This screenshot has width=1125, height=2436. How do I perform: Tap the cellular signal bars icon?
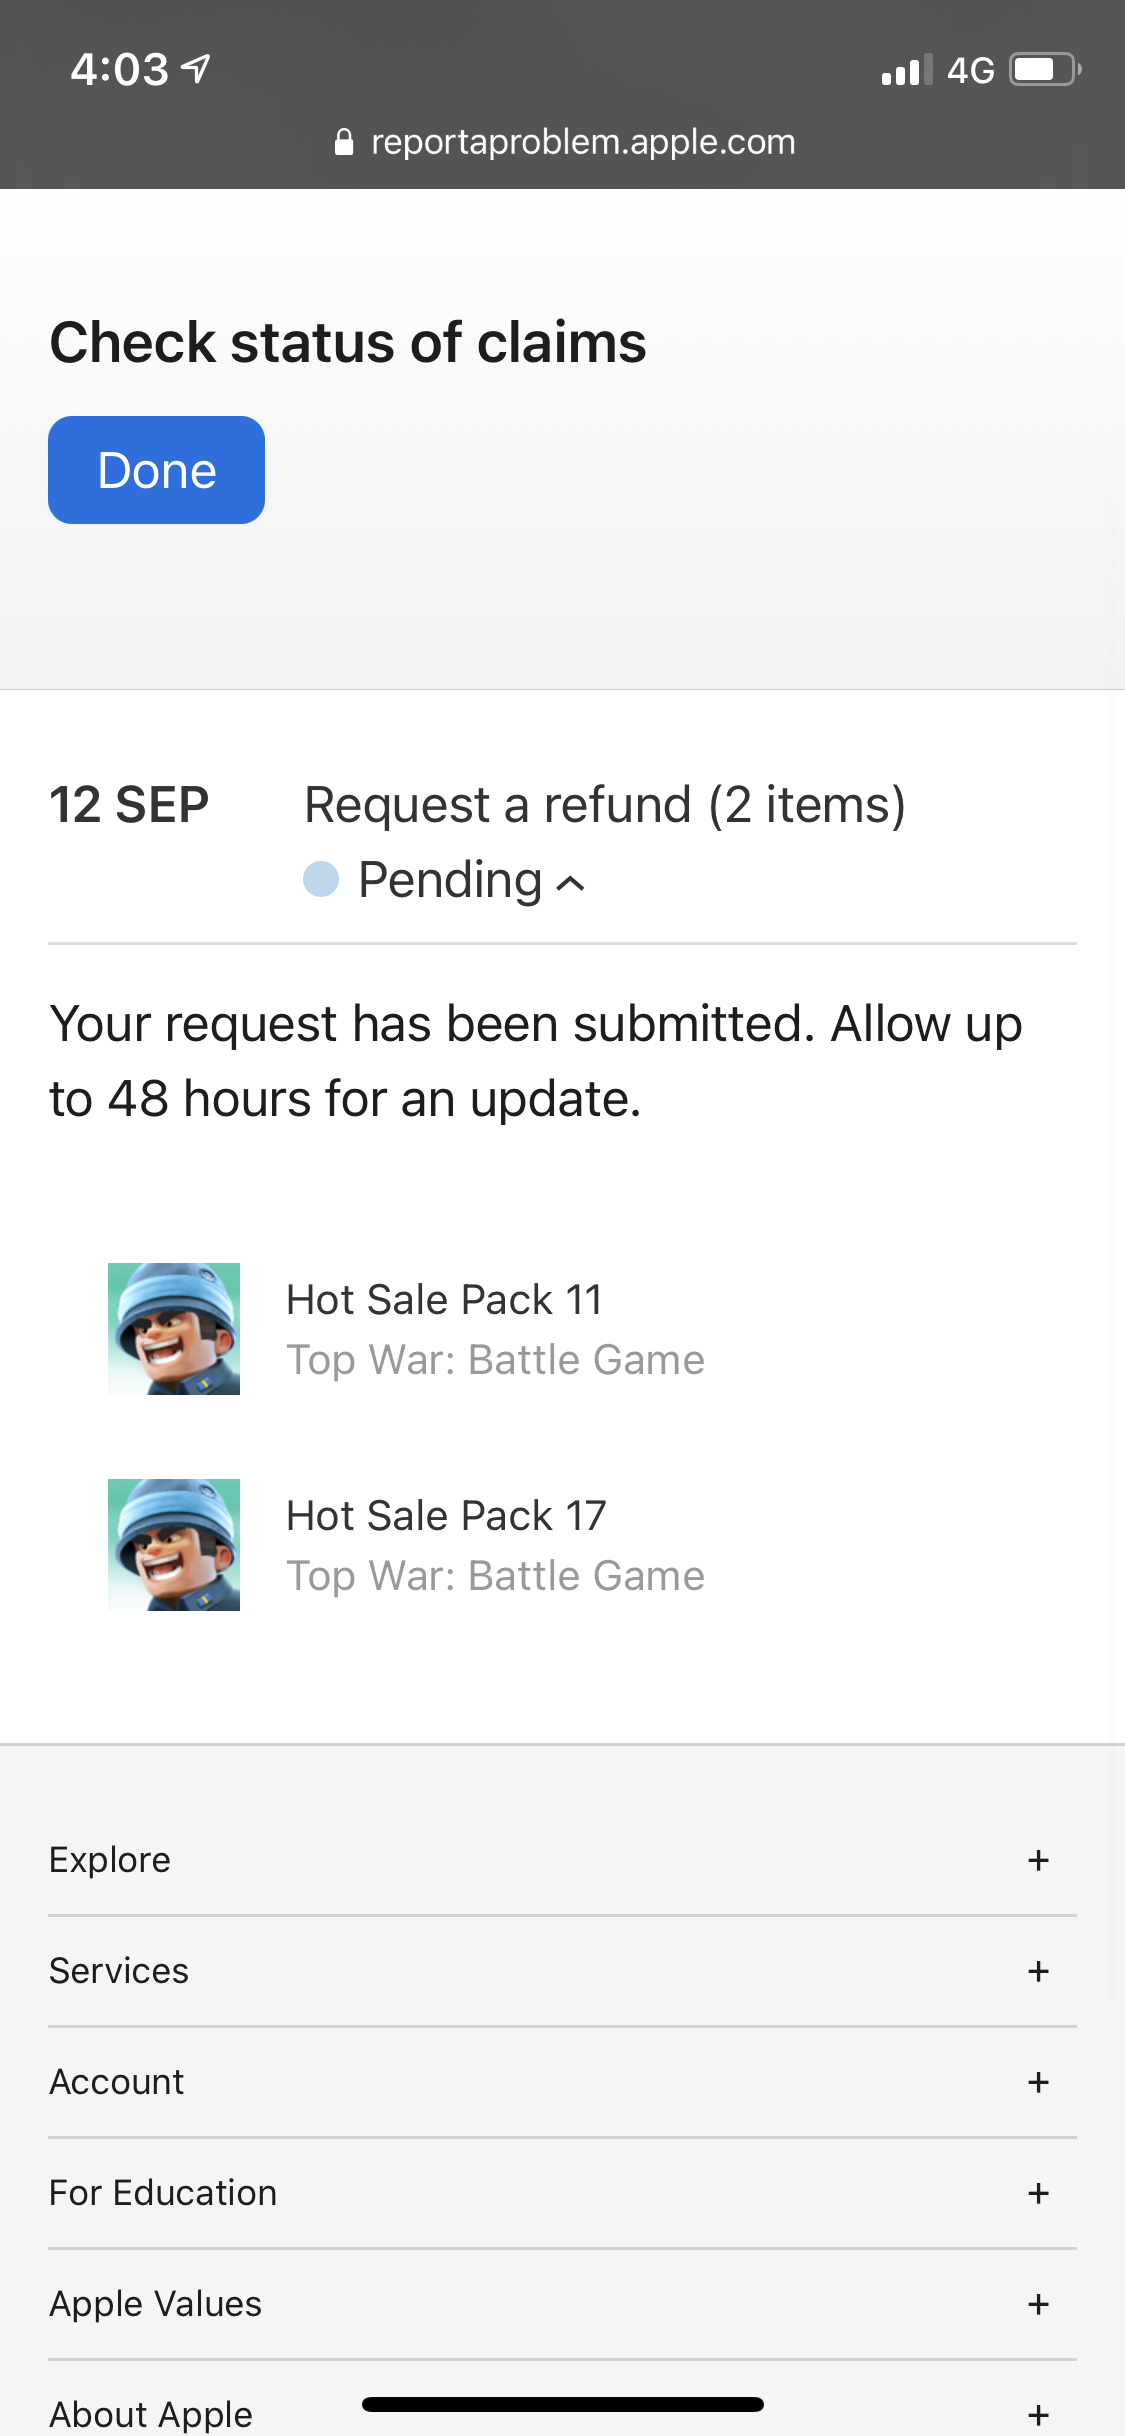(906, 70)
